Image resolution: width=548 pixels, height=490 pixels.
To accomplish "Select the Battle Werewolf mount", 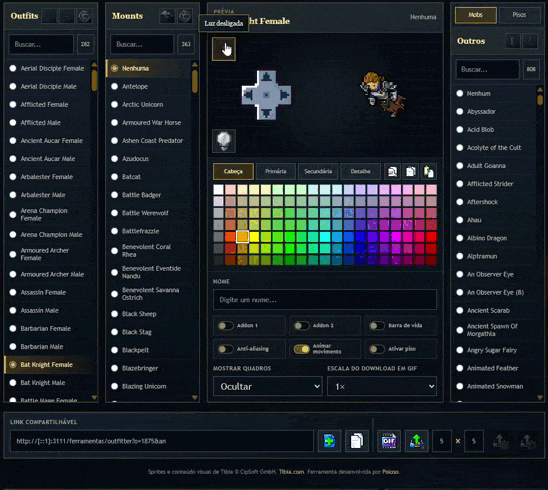I will pos(149,213).
